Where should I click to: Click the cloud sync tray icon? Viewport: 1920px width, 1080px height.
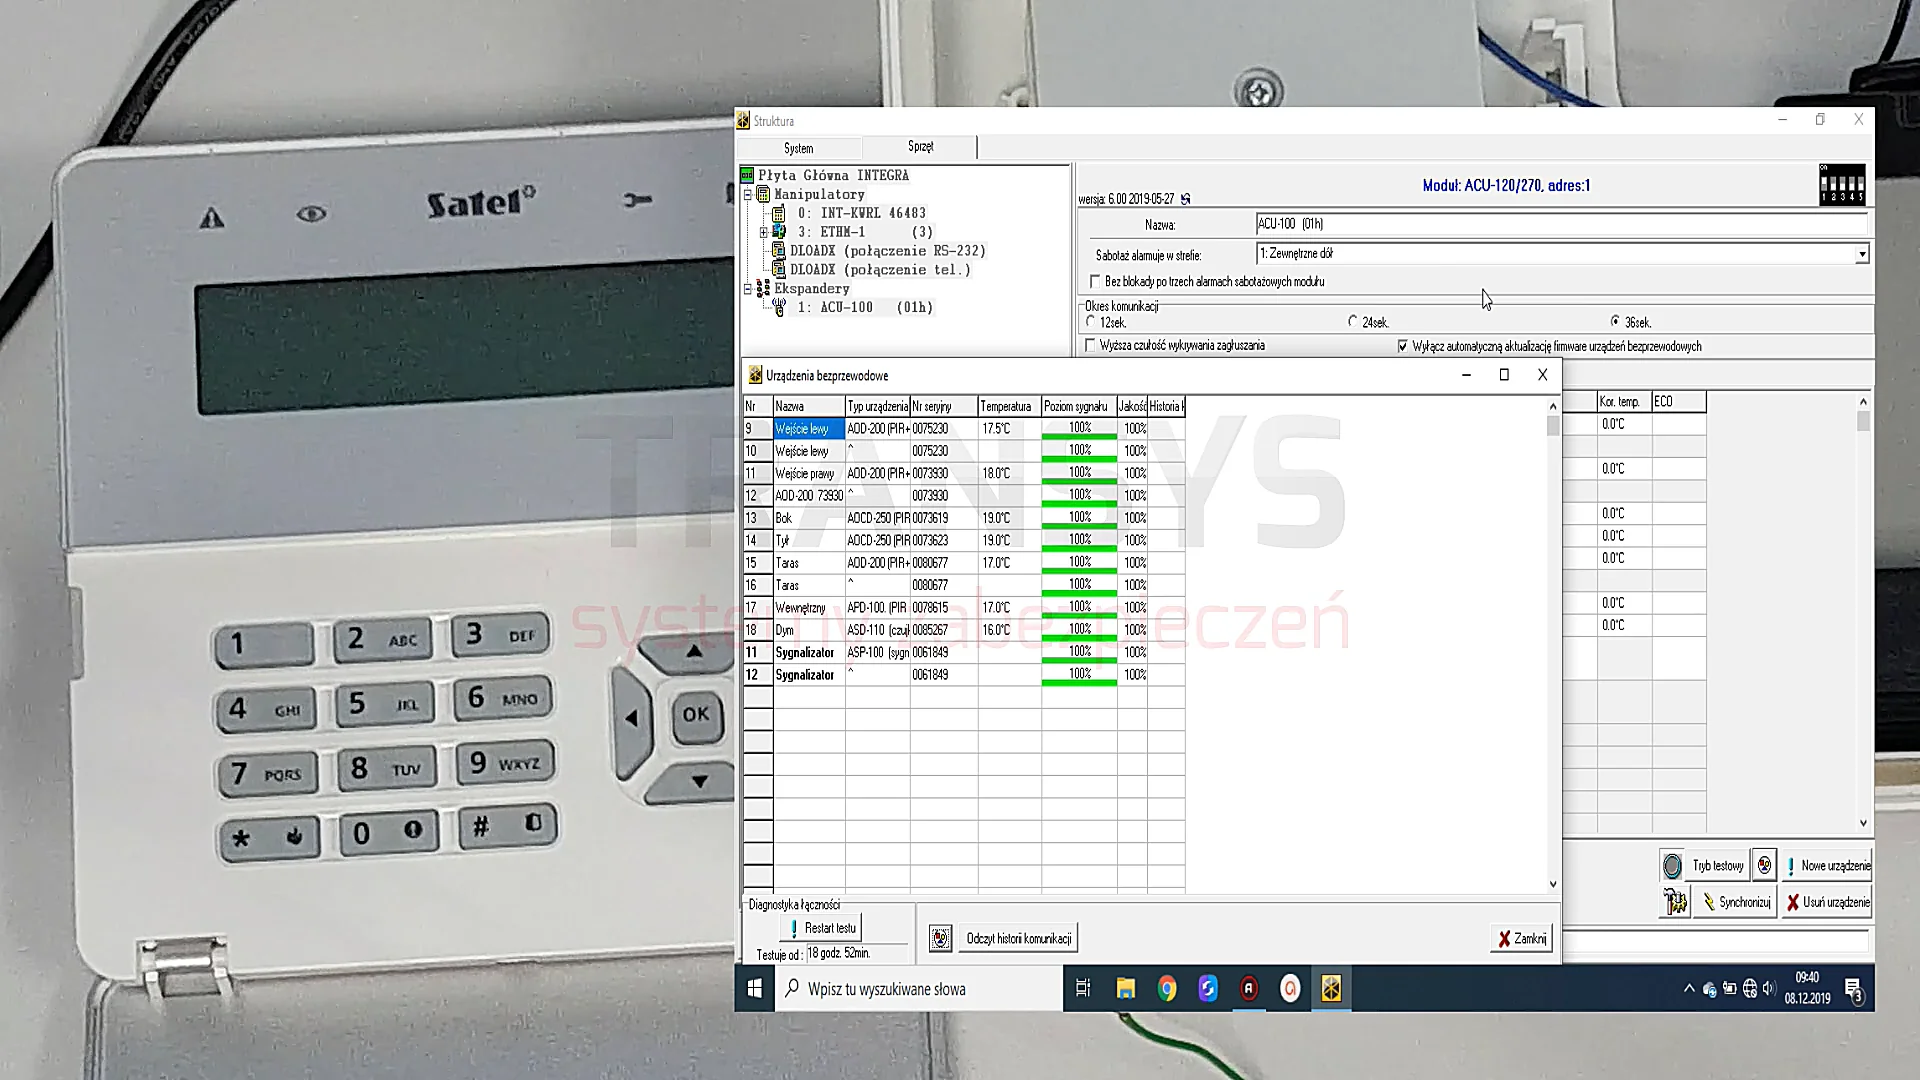(x=1709, y=989)
